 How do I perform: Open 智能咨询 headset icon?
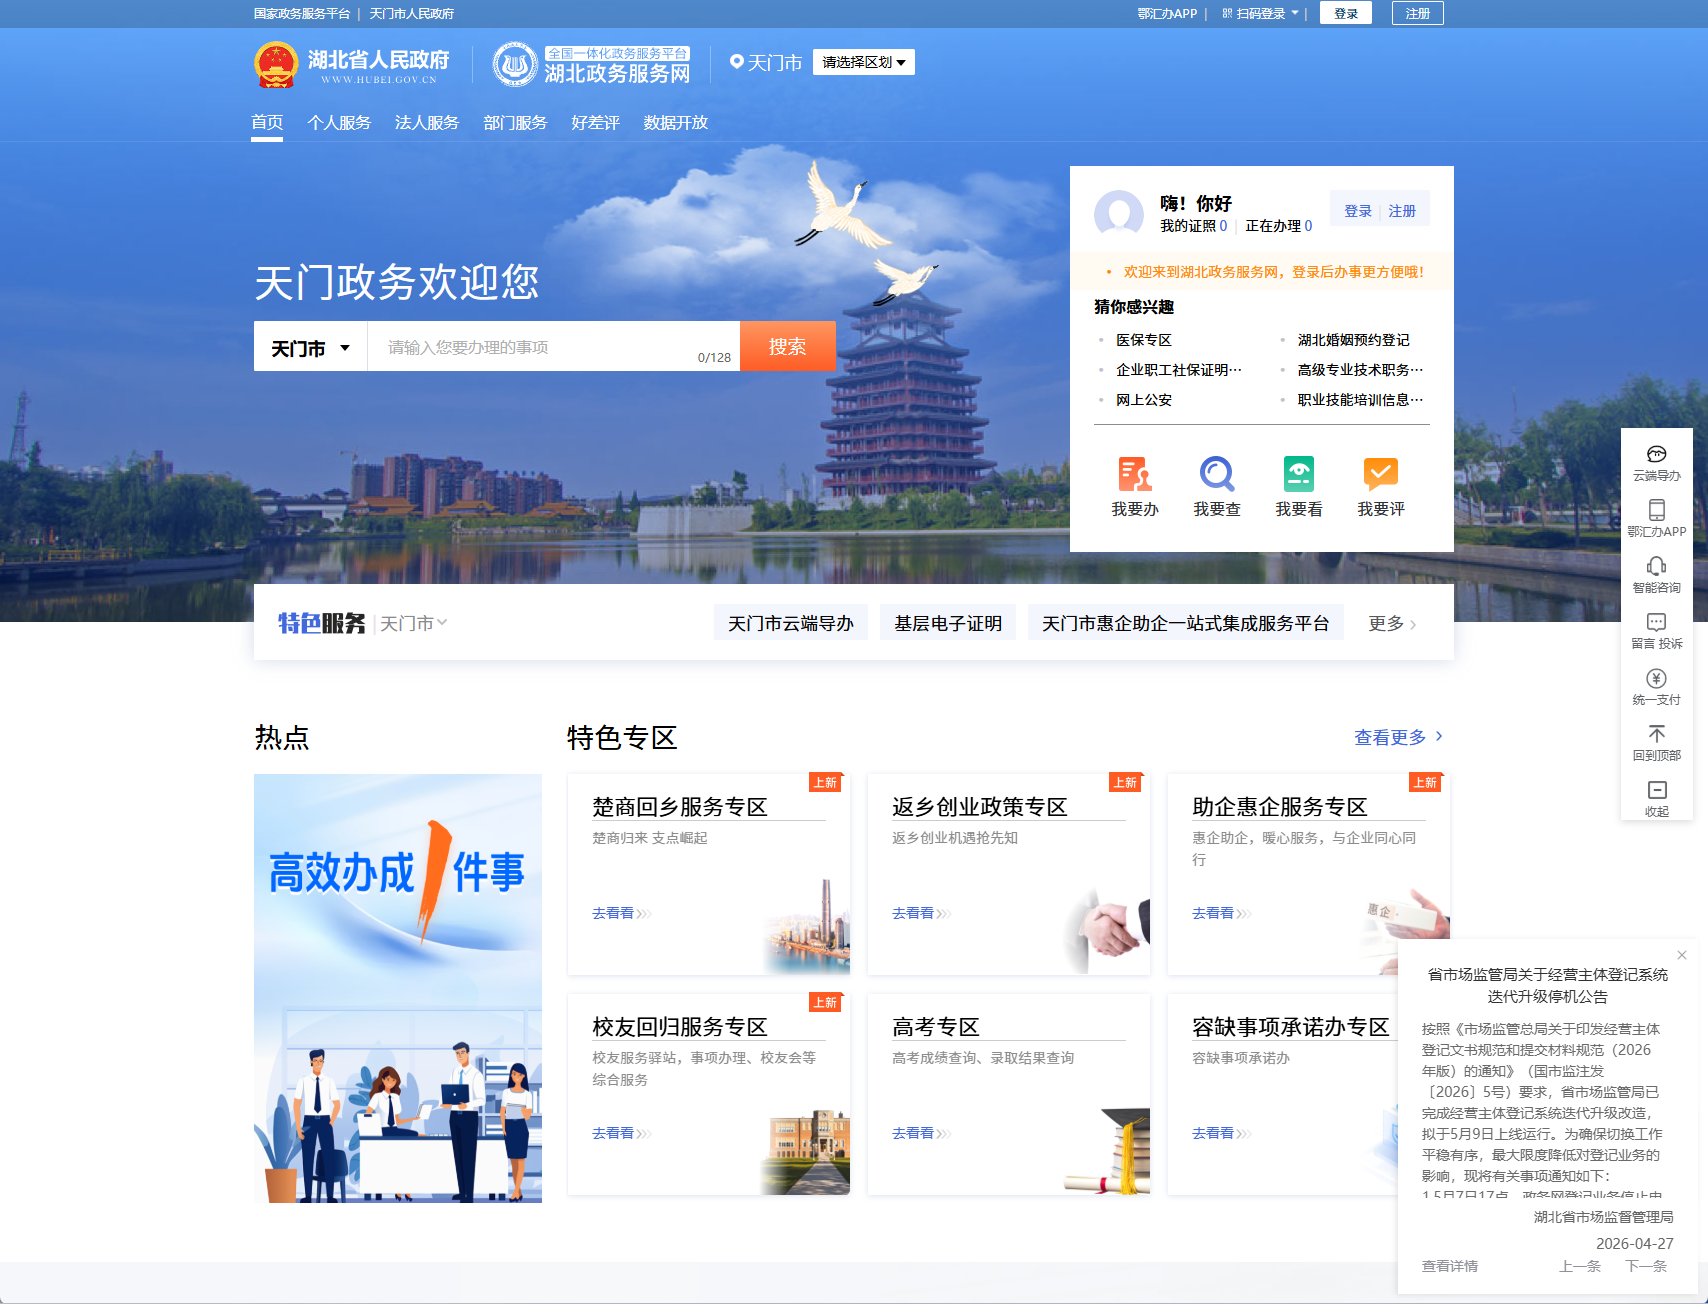pyautogui.click(x=1657, y=566)
